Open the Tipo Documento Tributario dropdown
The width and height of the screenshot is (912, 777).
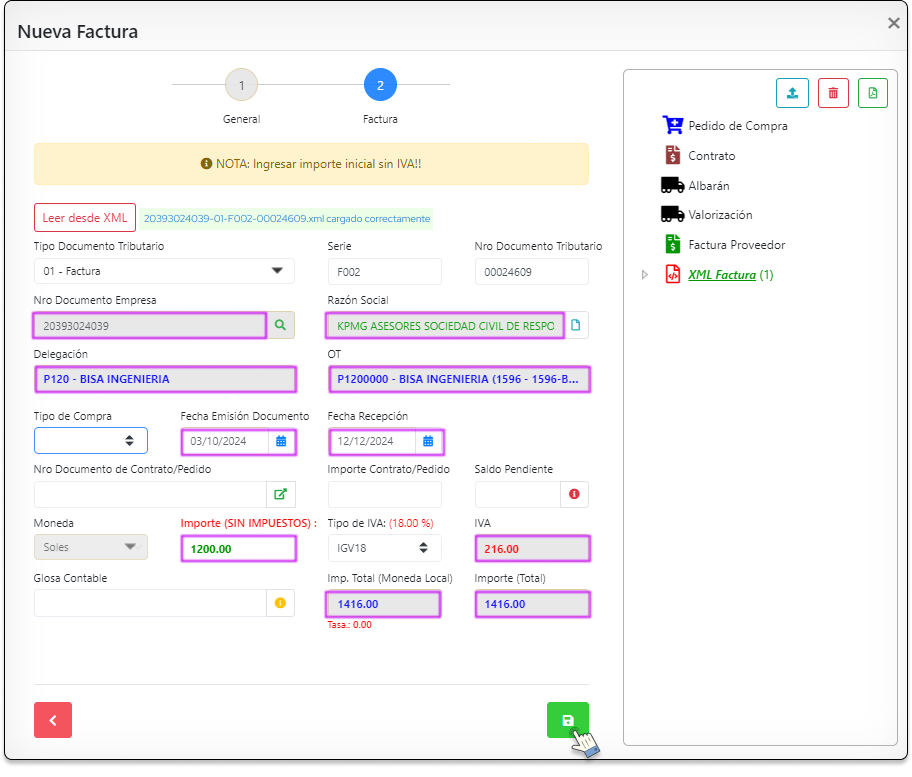point(164,271)
